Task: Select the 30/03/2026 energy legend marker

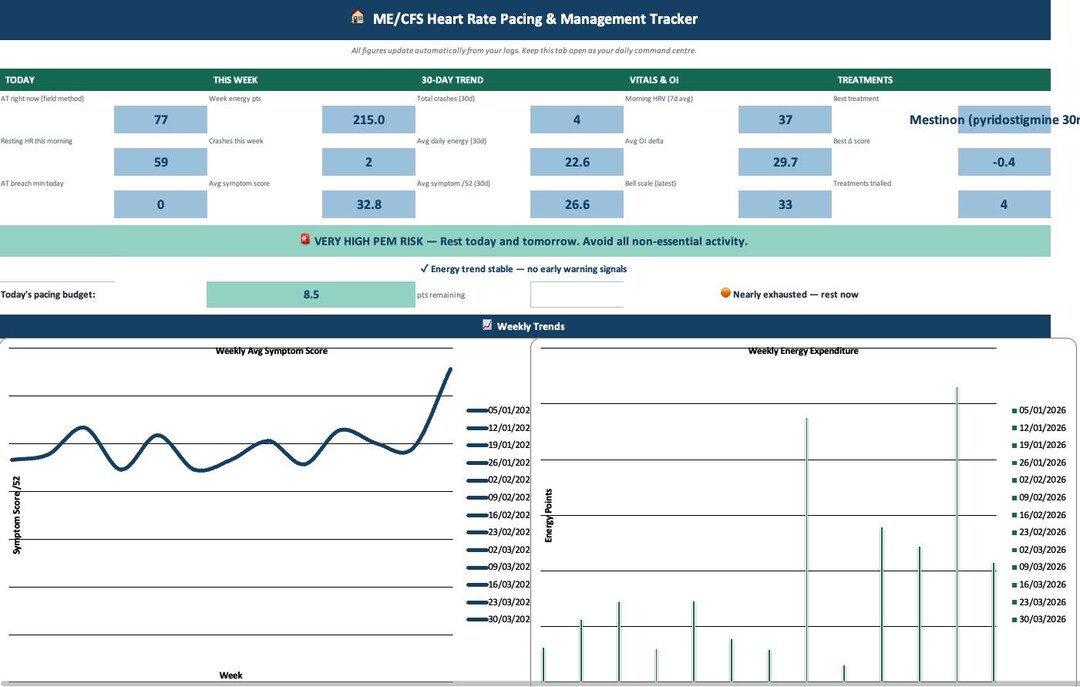Action: pyautogui.click(x=1014, y=619)
